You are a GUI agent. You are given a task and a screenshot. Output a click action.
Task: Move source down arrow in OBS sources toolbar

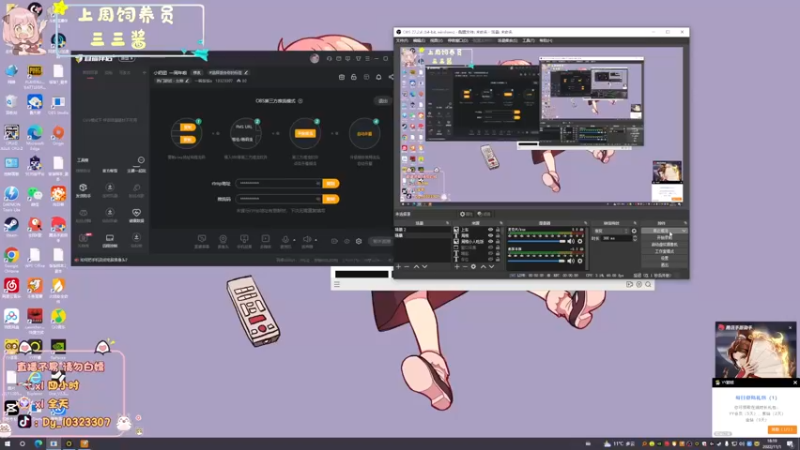491,266
